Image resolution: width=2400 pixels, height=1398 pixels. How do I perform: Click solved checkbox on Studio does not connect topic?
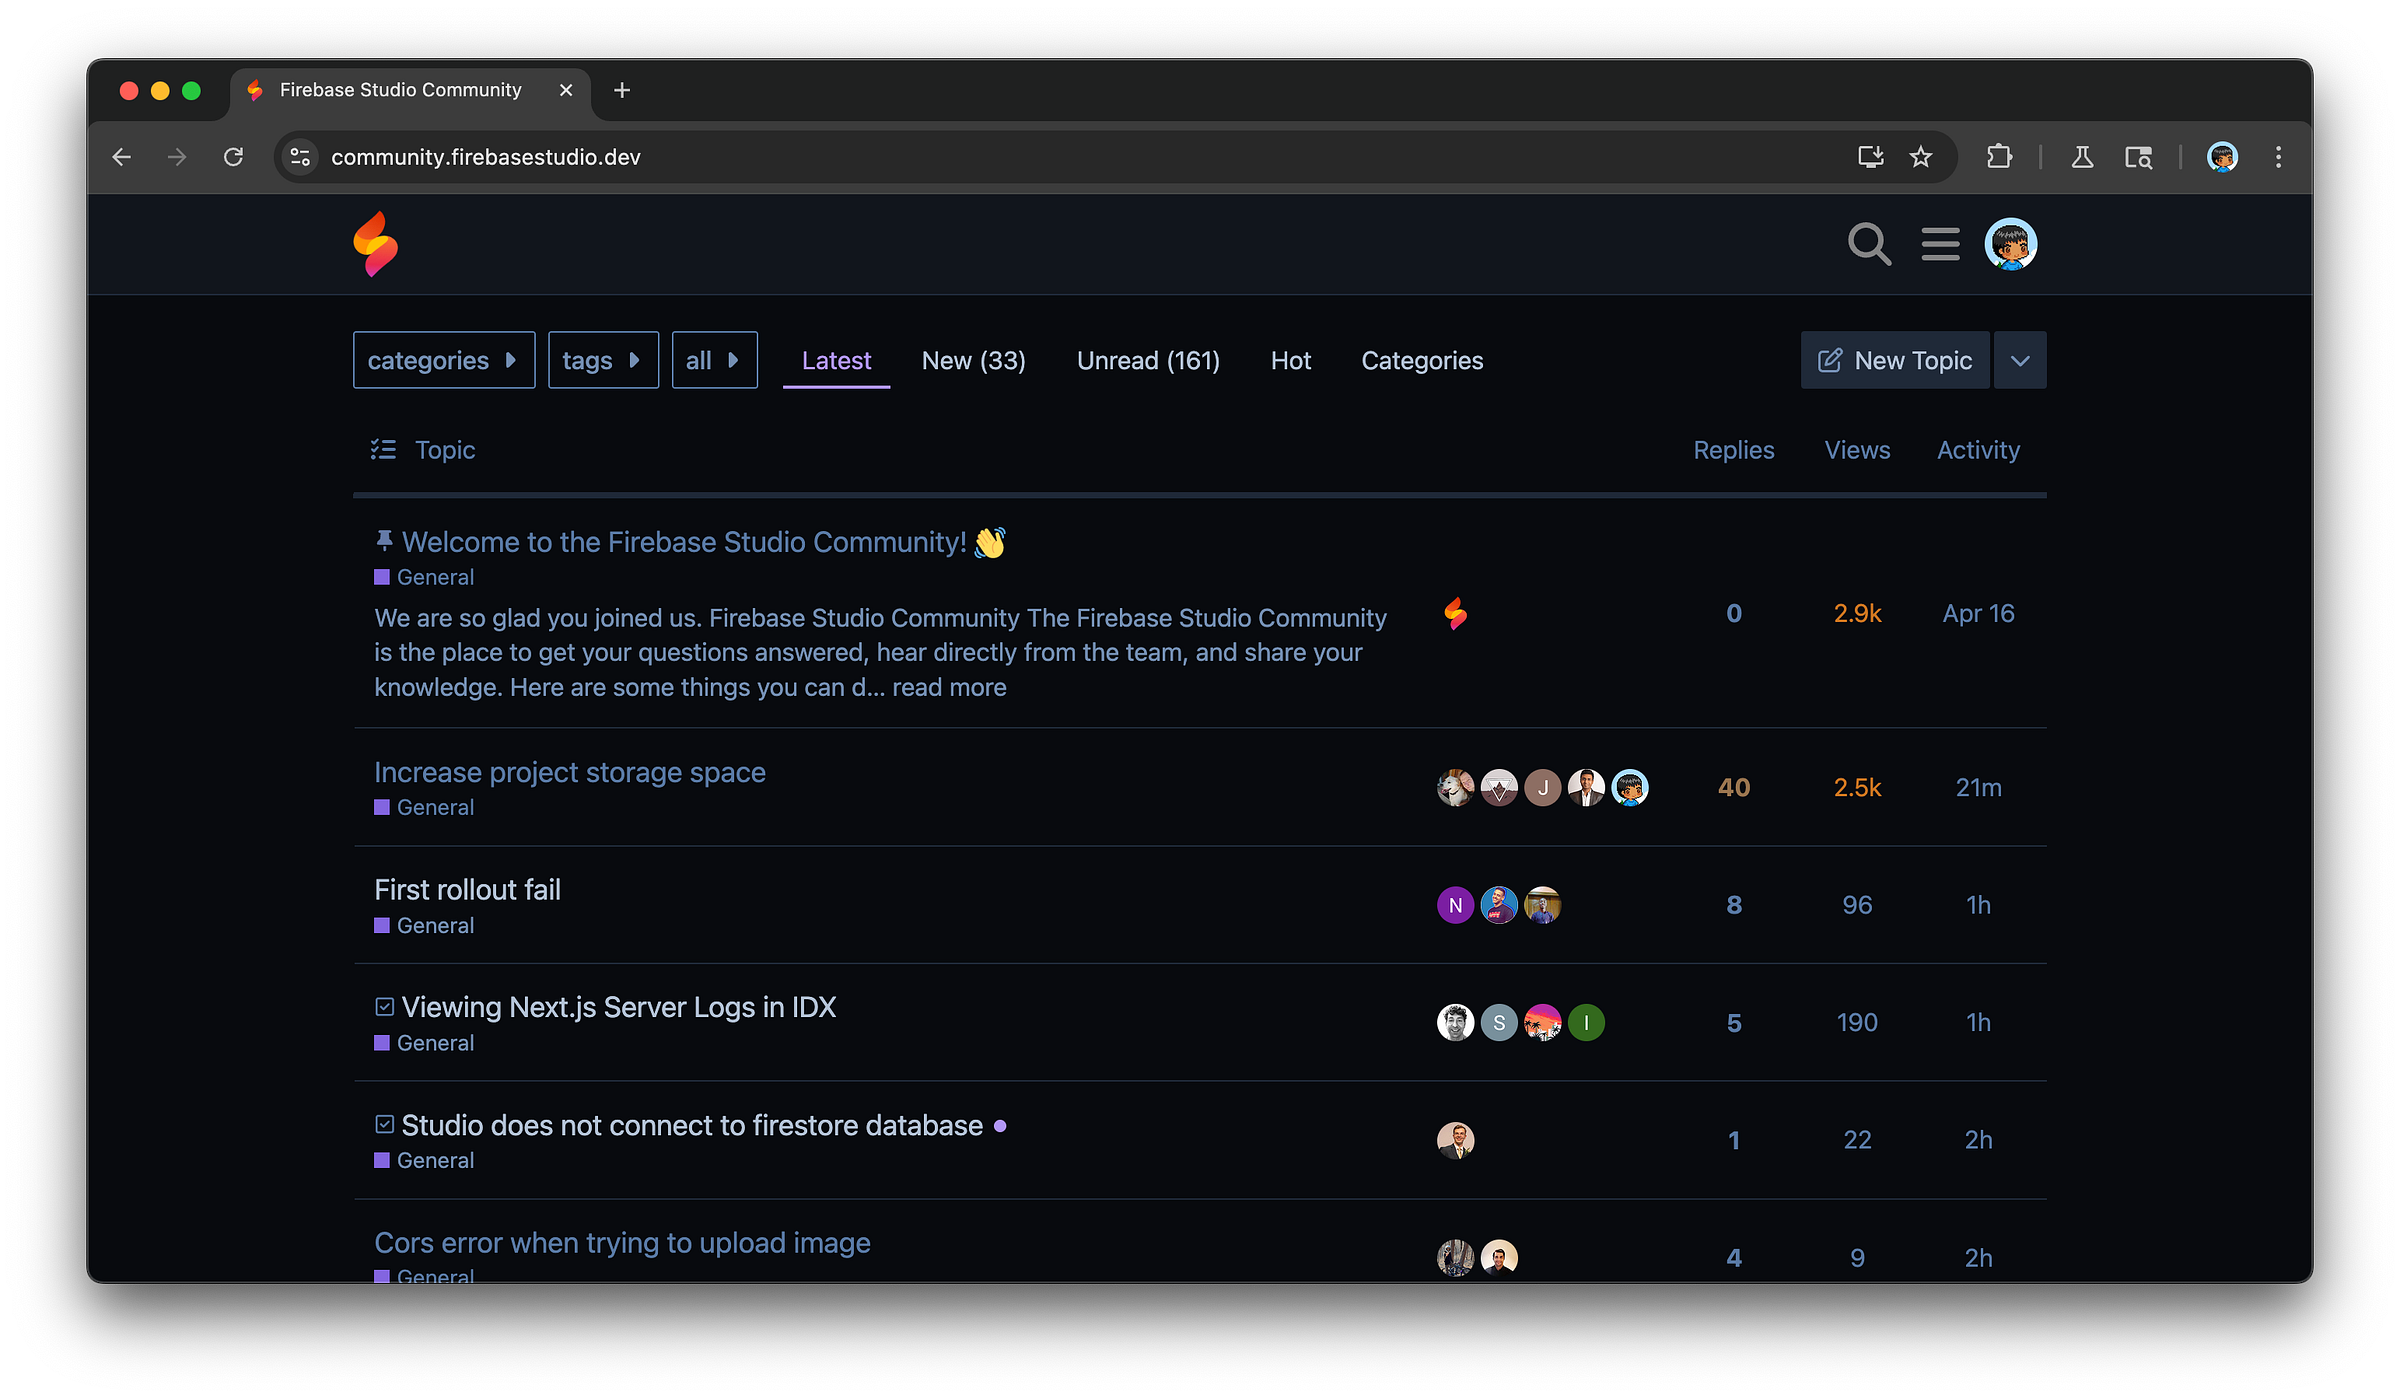tap(384, 1125)
